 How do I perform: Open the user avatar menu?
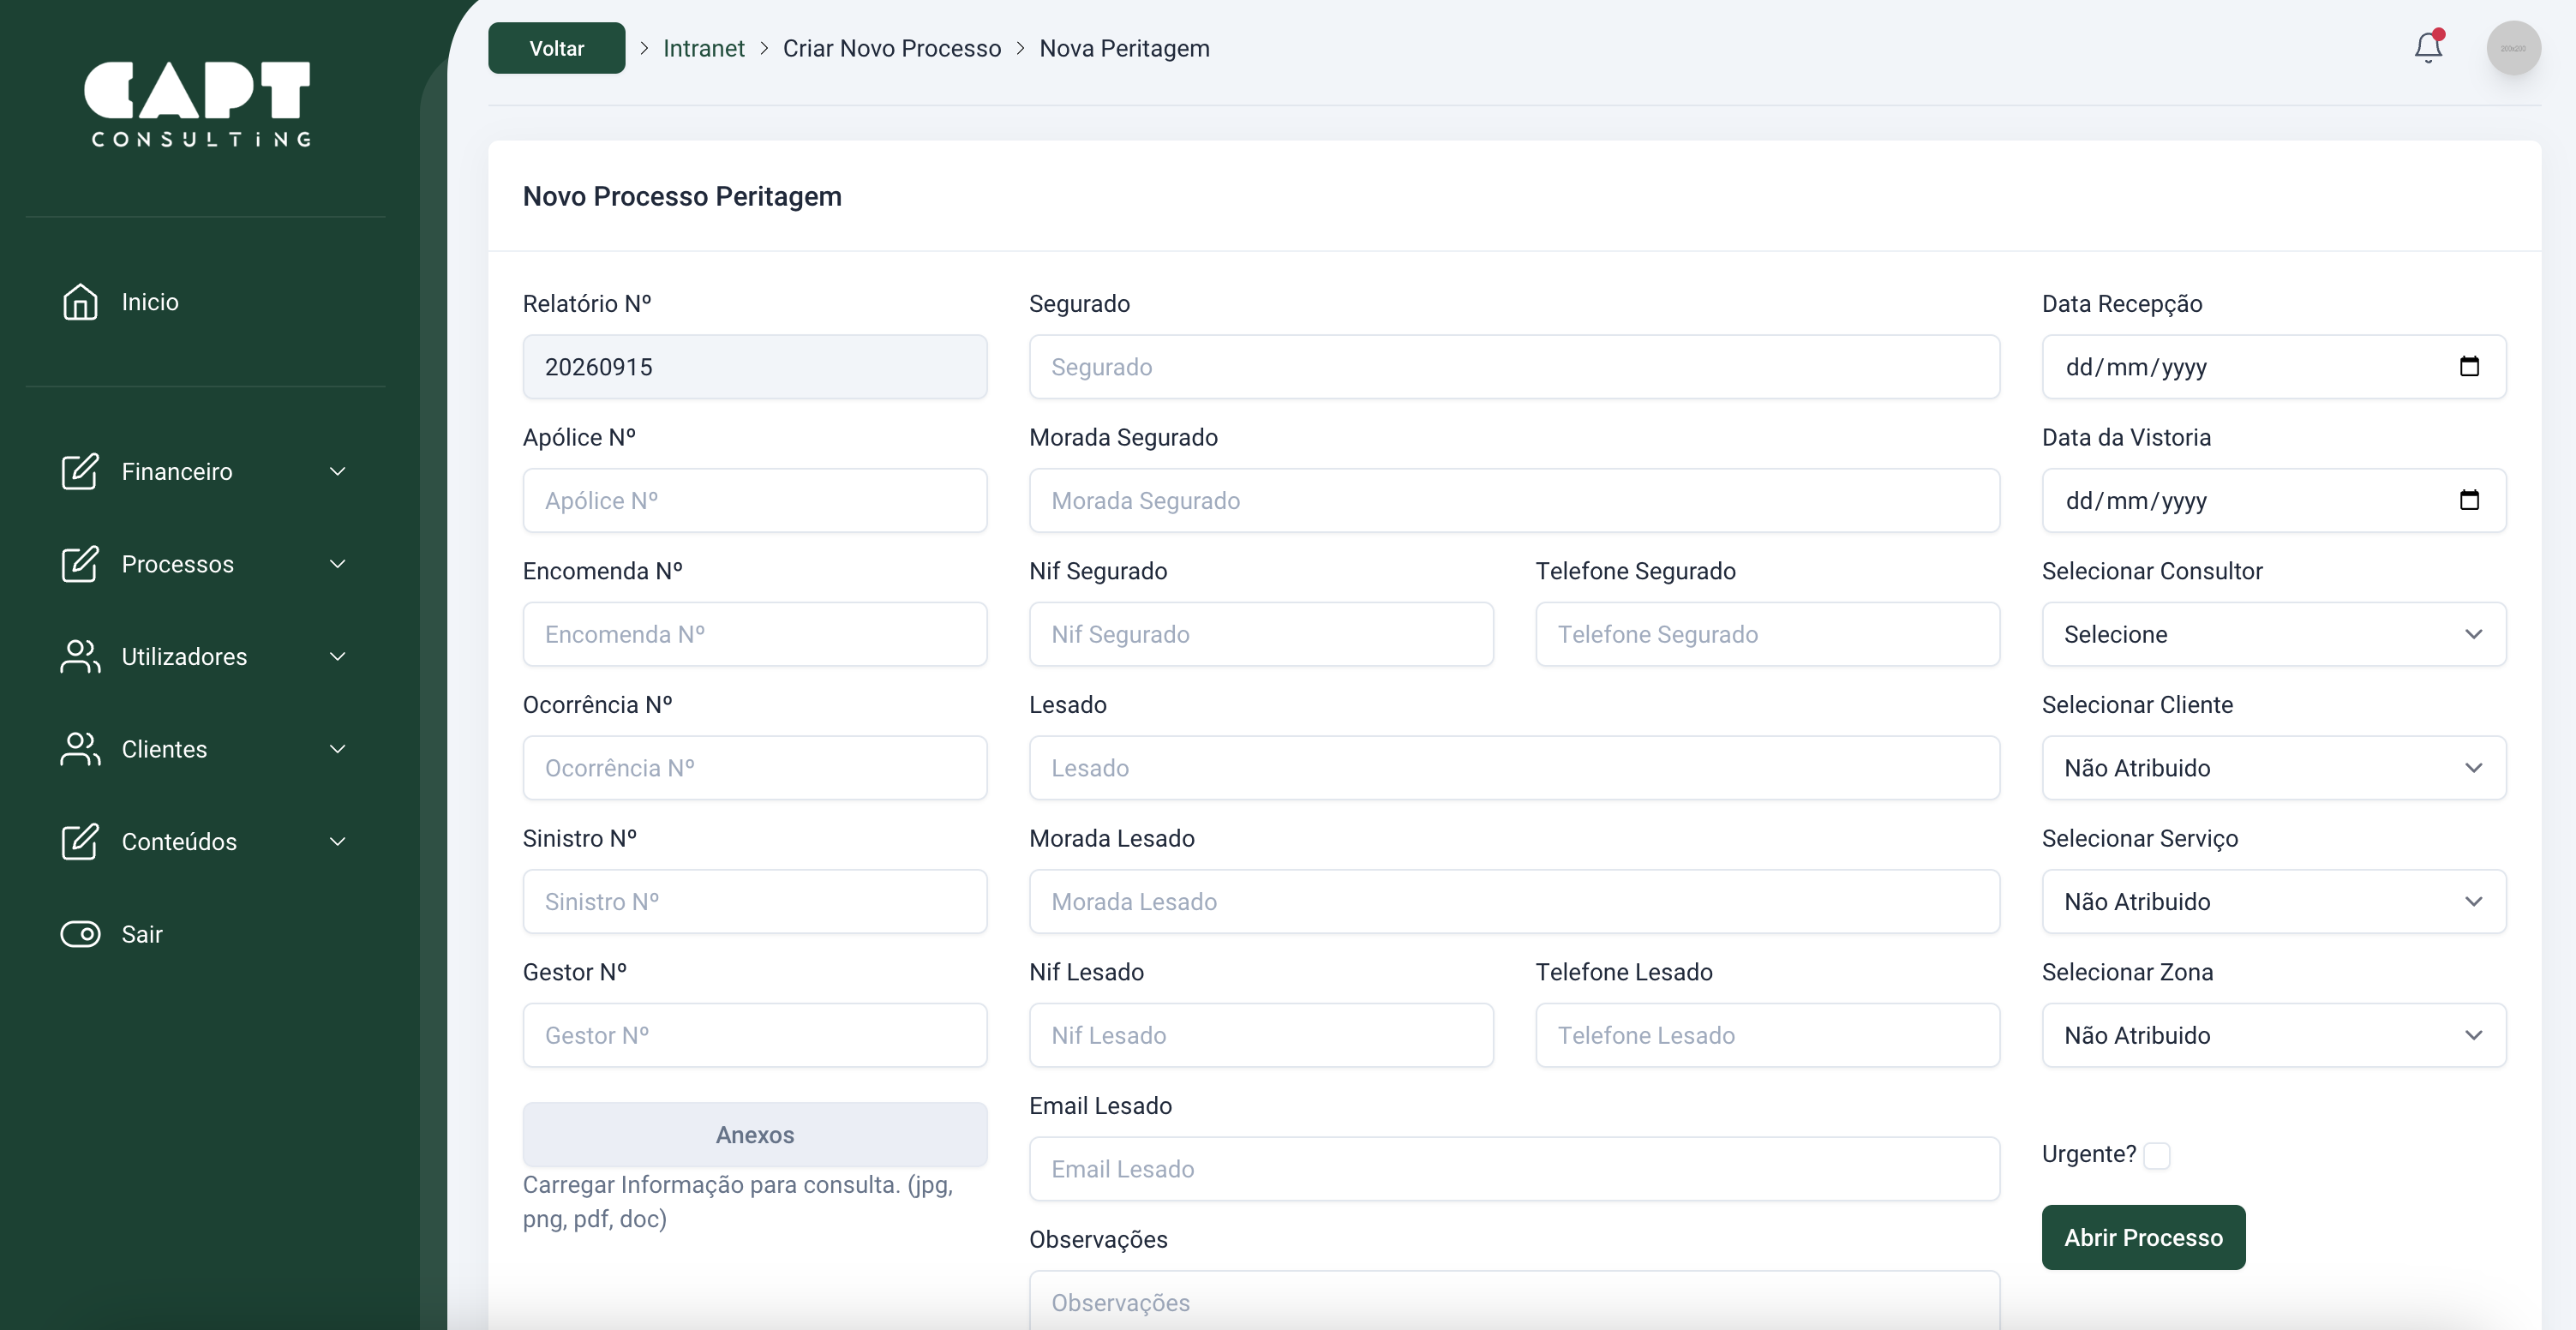2513,48
